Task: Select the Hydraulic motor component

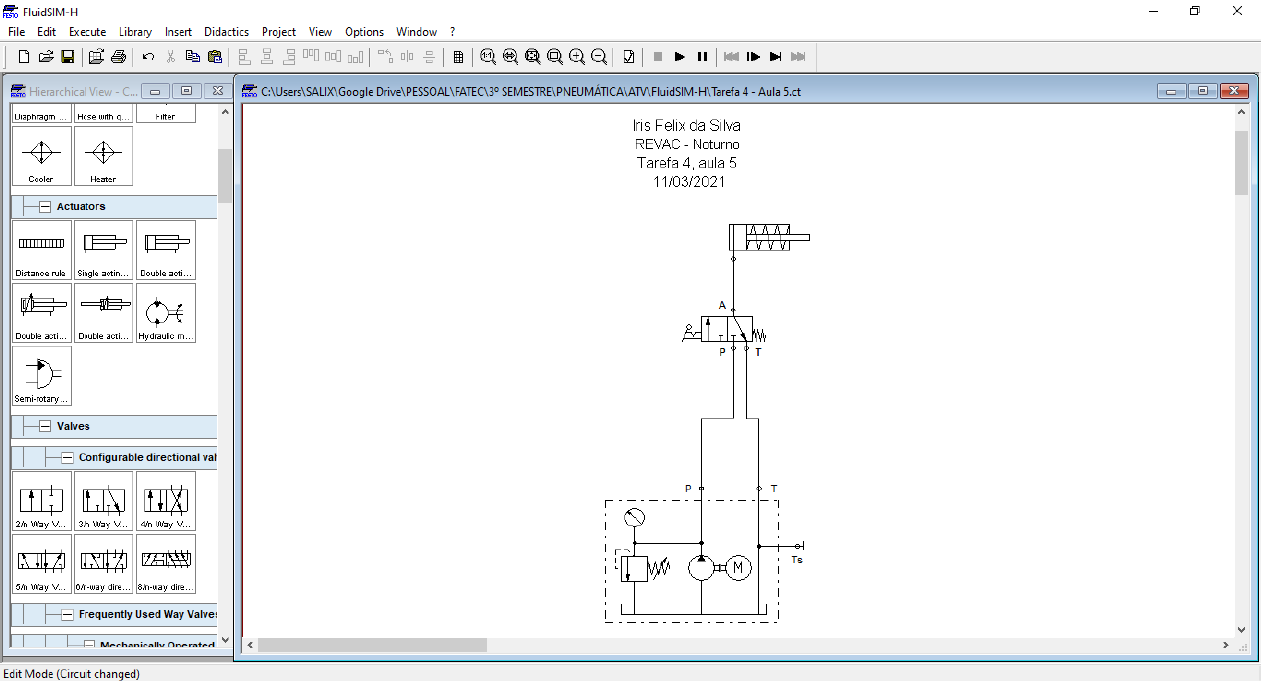Action: [166, 312]
